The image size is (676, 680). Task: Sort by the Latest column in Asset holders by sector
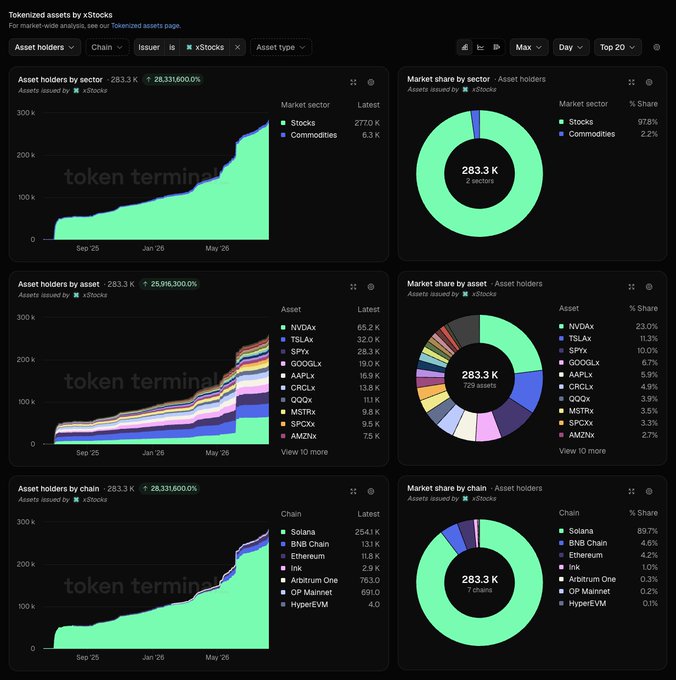(x=369, y=105)
